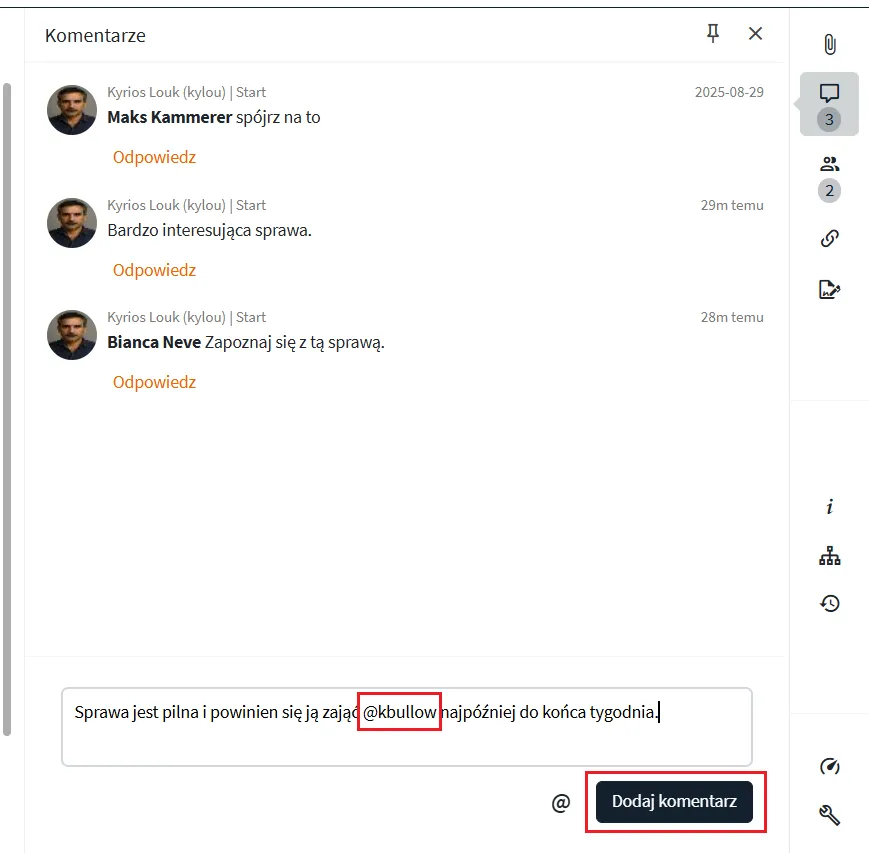869x853 pixels.
Task: Open the wrench tools icon
Action: click(x=830, y=815)
